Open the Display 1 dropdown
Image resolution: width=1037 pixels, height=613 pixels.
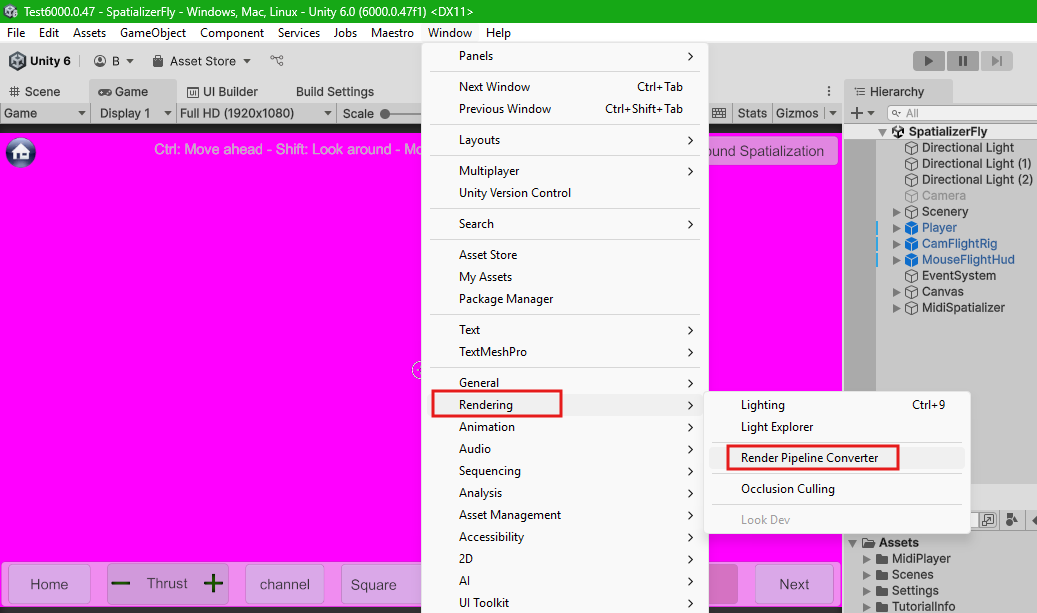pos(135,113)
